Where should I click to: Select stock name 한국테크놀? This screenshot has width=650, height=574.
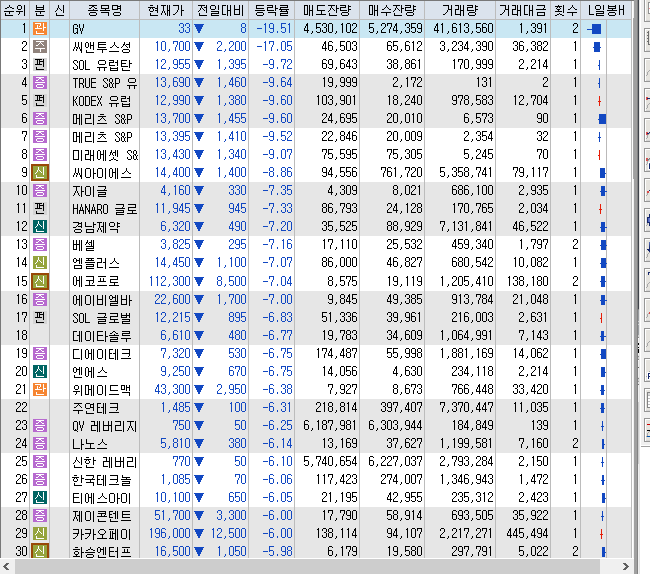click(102, 480)
